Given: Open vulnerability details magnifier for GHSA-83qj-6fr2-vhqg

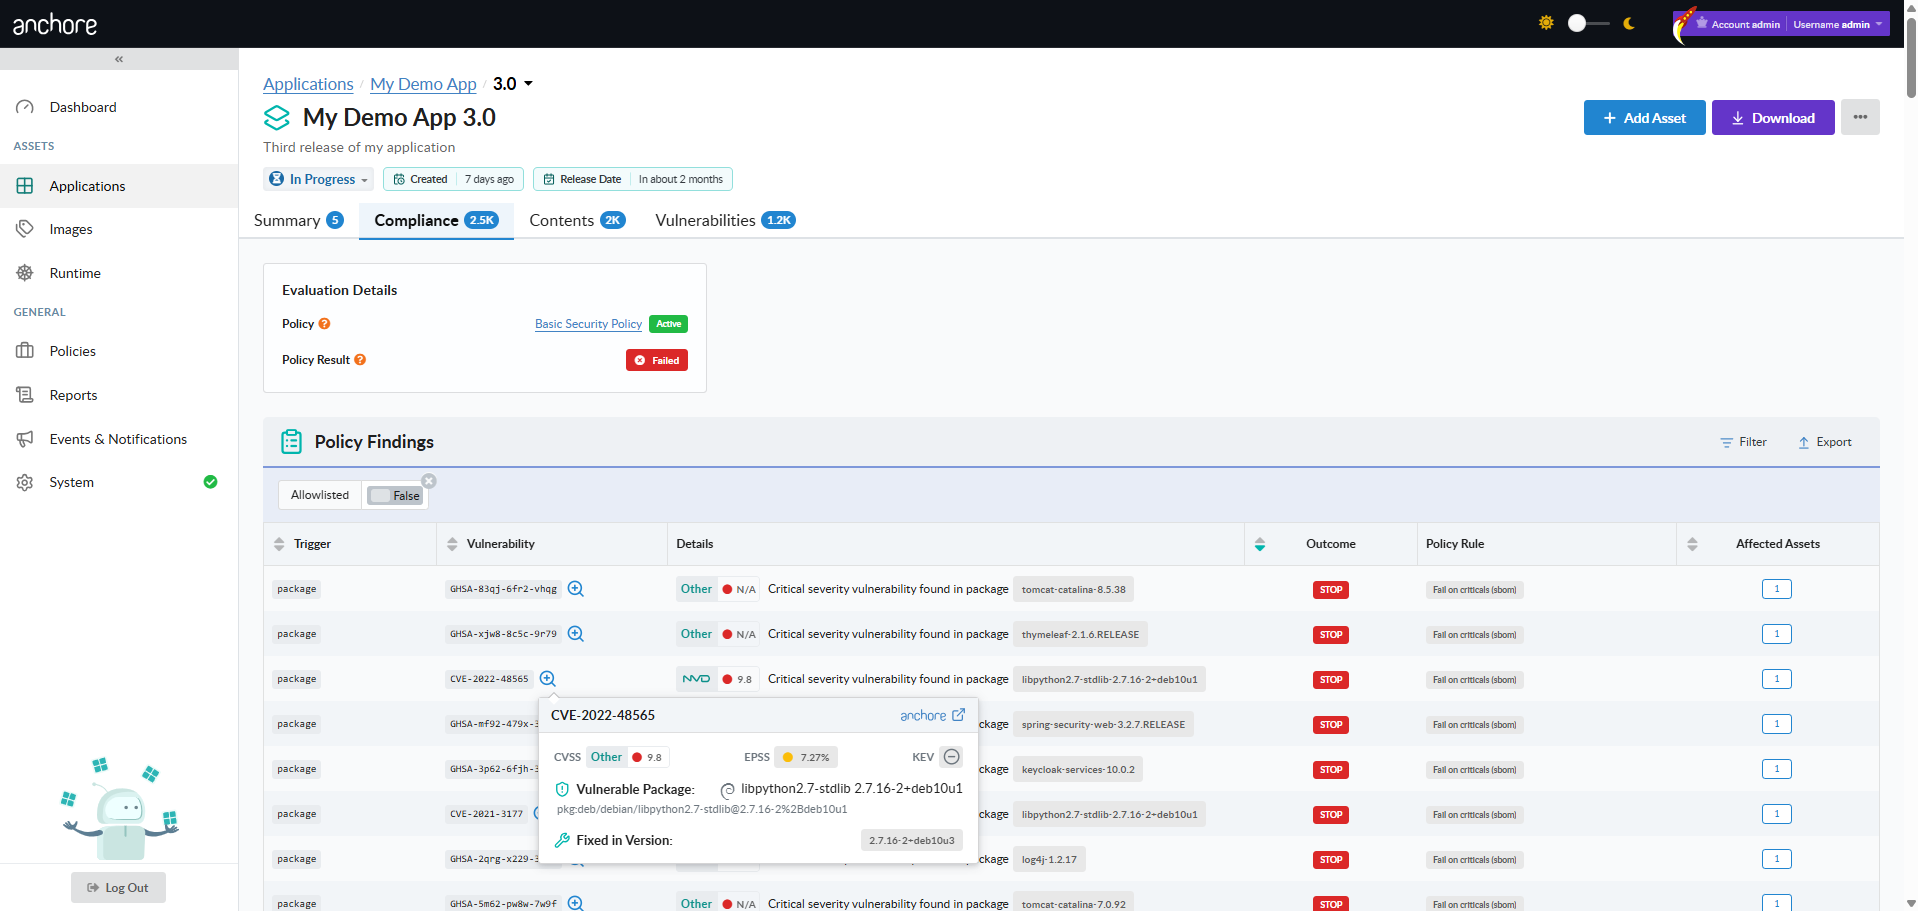Looking at the screenshot, I should (x=576, y=589).
